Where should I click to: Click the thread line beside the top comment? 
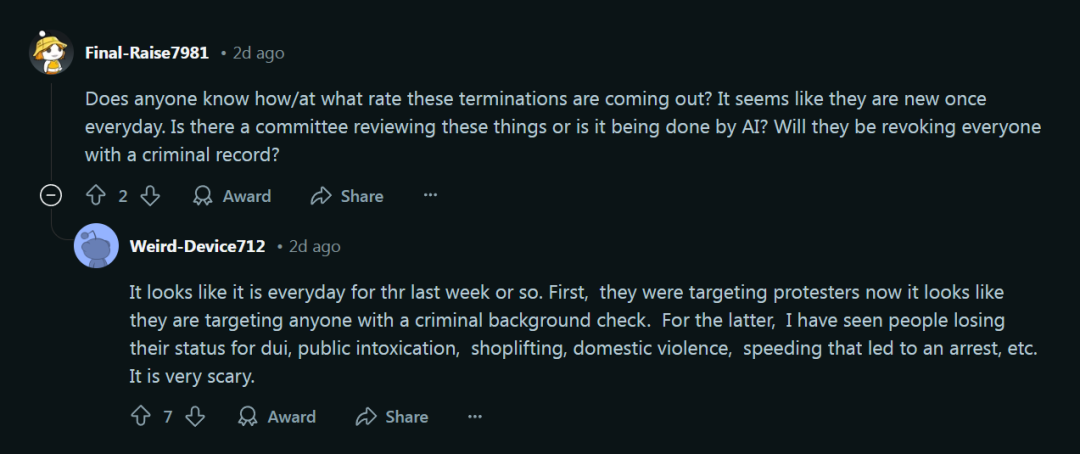pos(51,130)
